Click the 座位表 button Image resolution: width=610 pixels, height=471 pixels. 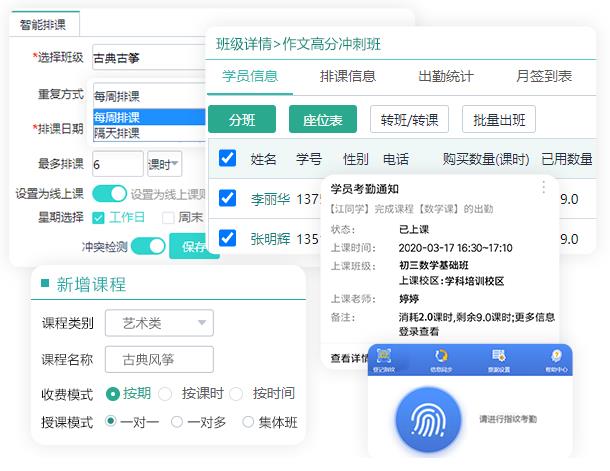pyautogui.click(x=322, y=120)
